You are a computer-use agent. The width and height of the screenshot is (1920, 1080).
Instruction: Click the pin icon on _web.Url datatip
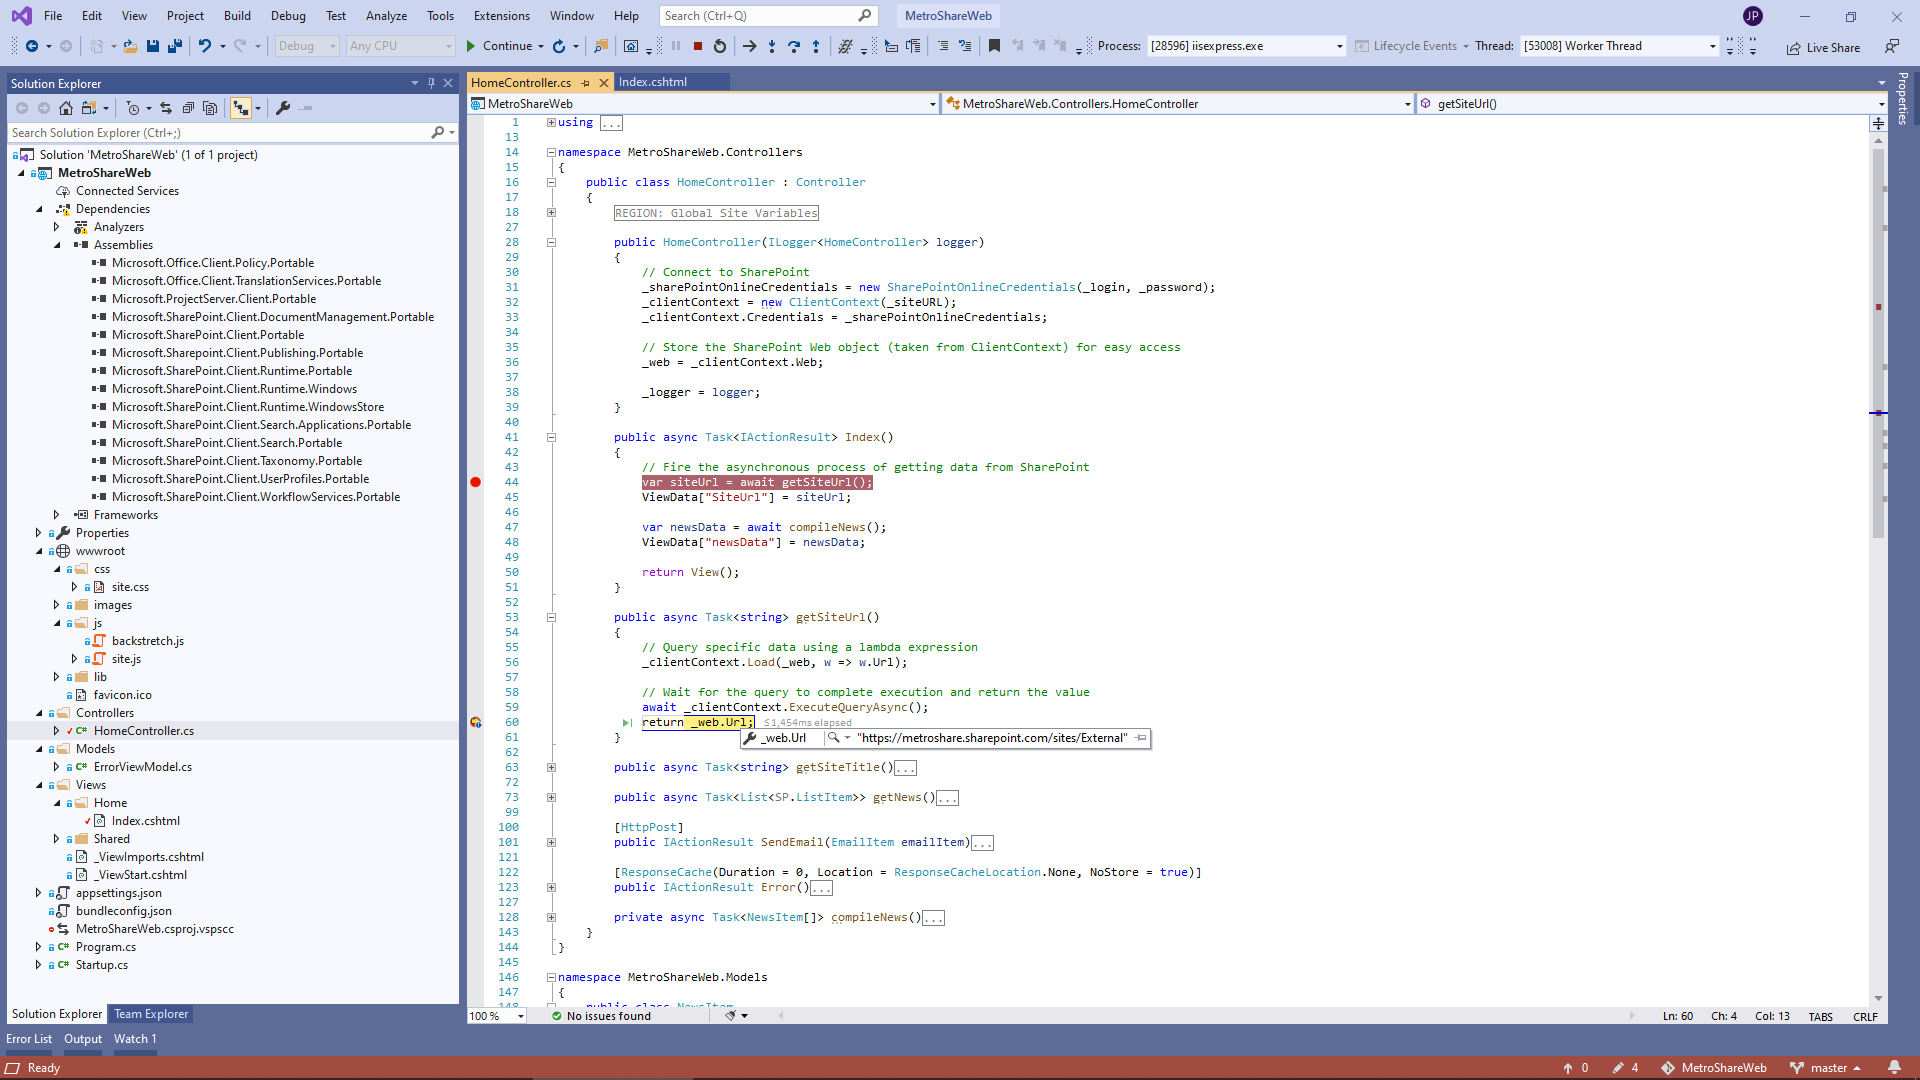[x=1141, y=738]
